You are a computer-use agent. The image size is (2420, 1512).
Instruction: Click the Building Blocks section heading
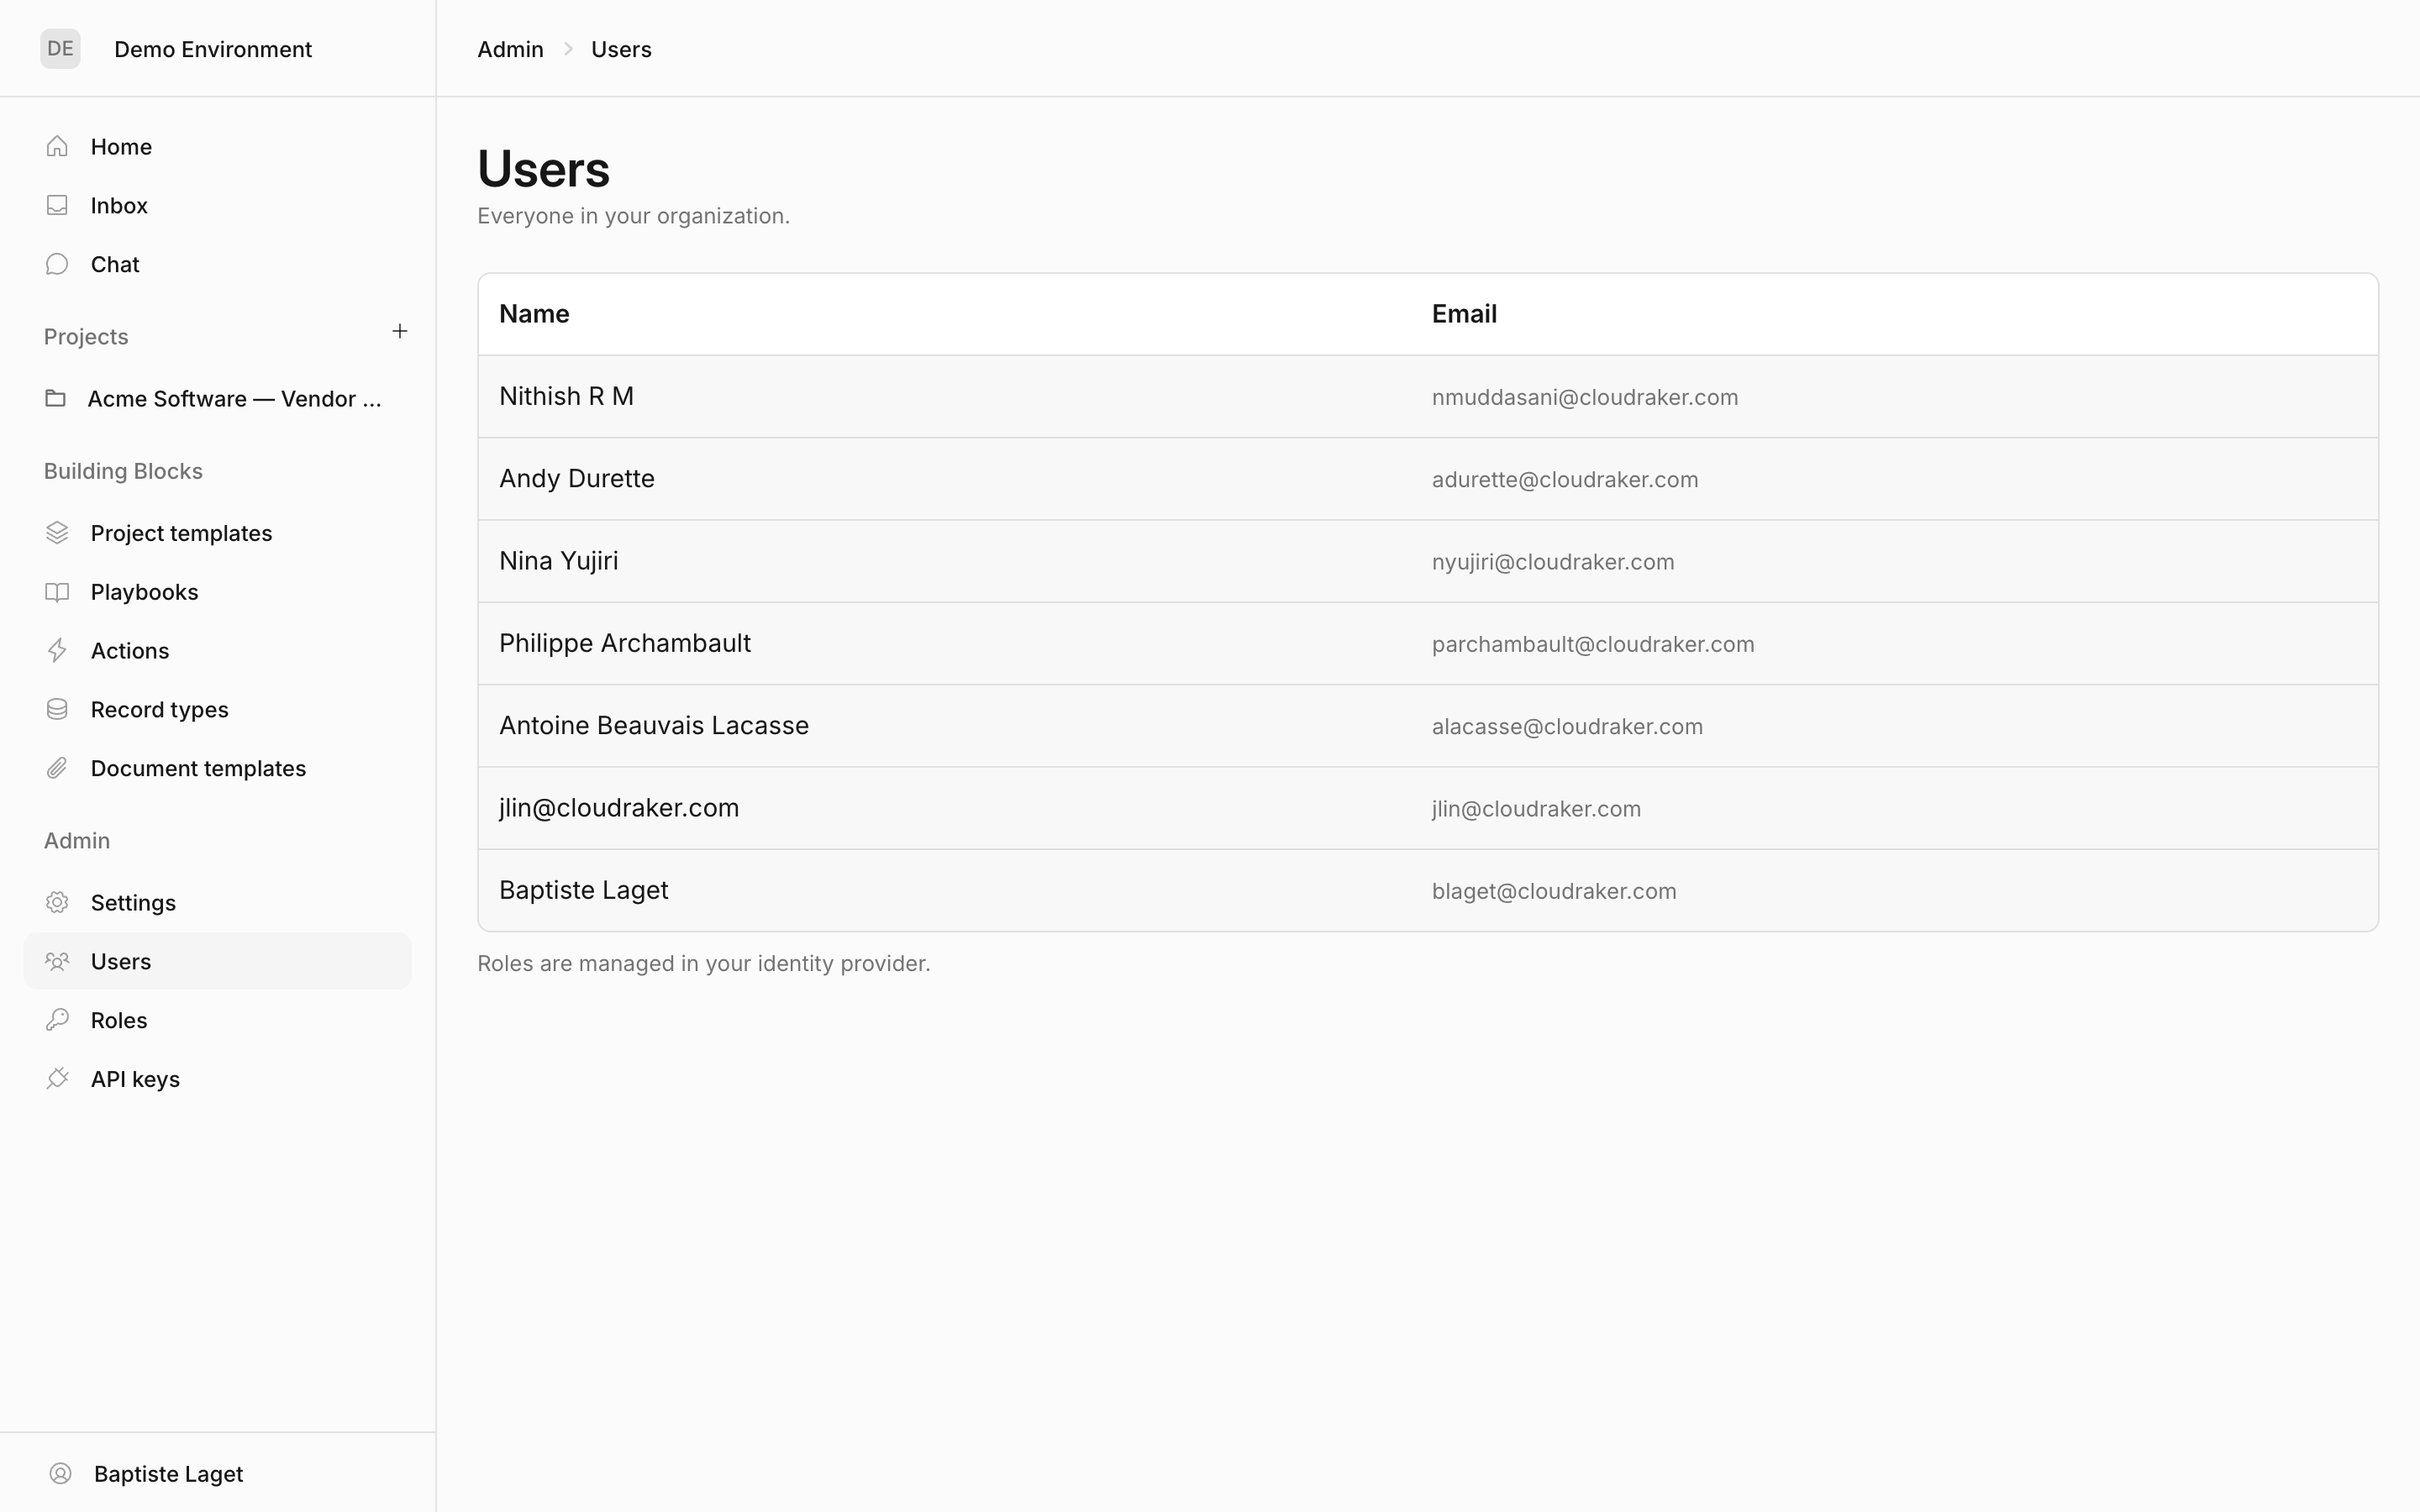[x=123, y=471]
